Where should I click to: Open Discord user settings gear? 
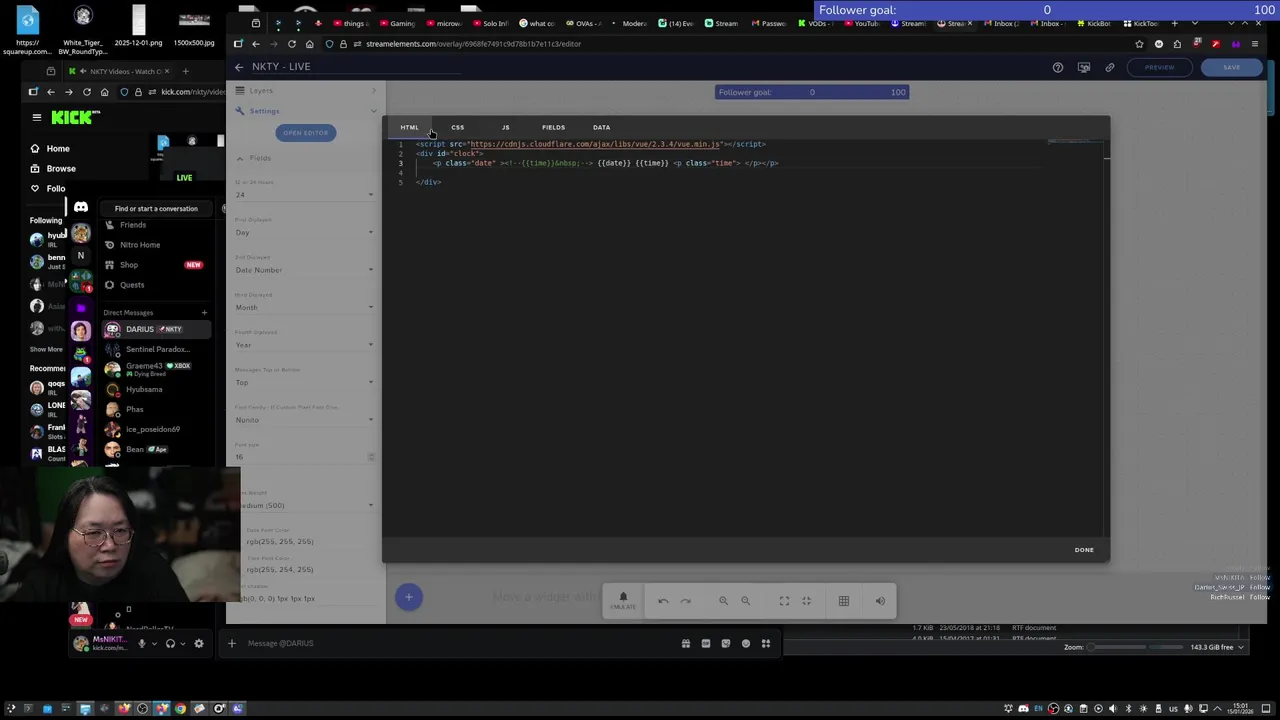click(198, 644)
